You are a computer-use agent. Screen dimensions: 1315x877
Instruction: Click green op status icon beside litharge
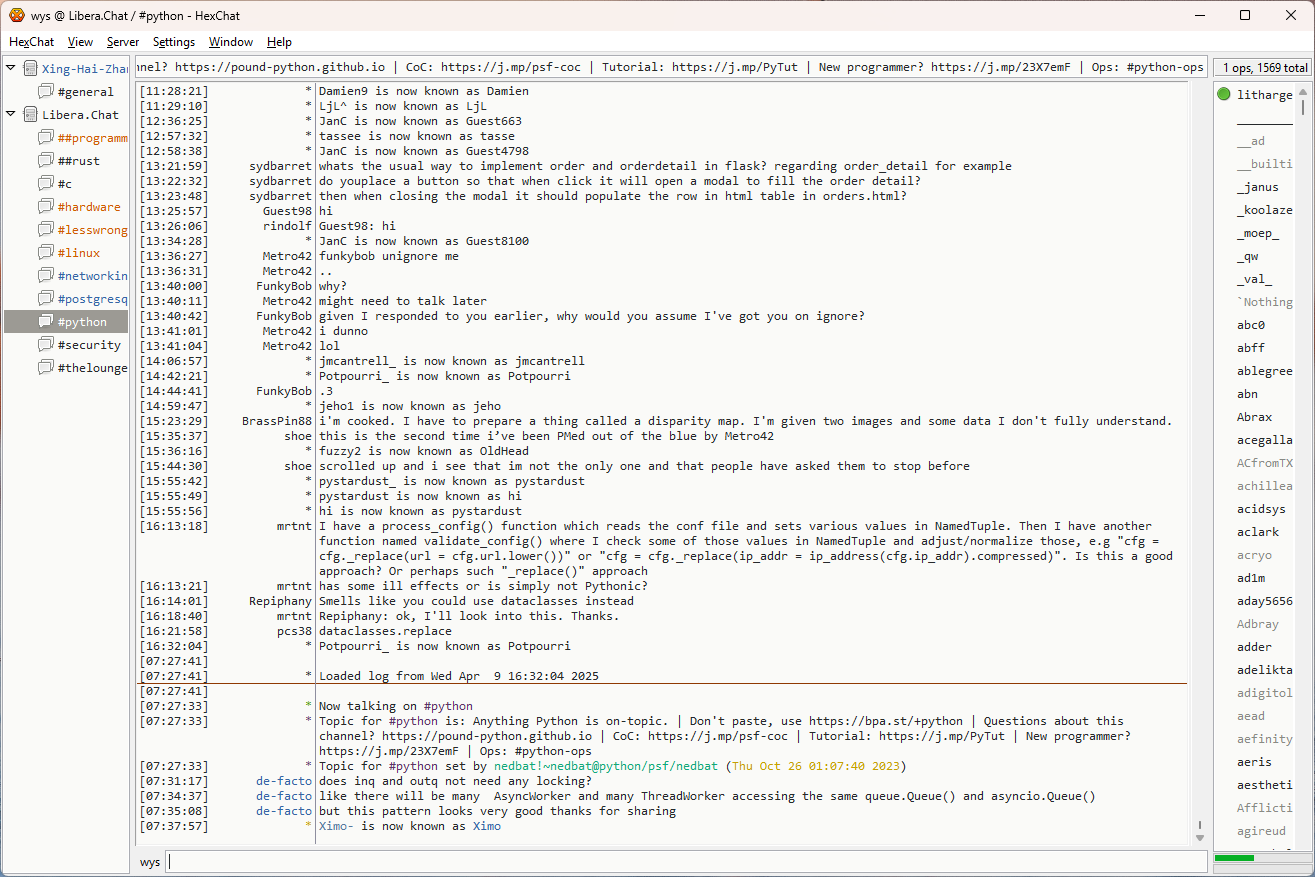click(x=1223, y=95)
